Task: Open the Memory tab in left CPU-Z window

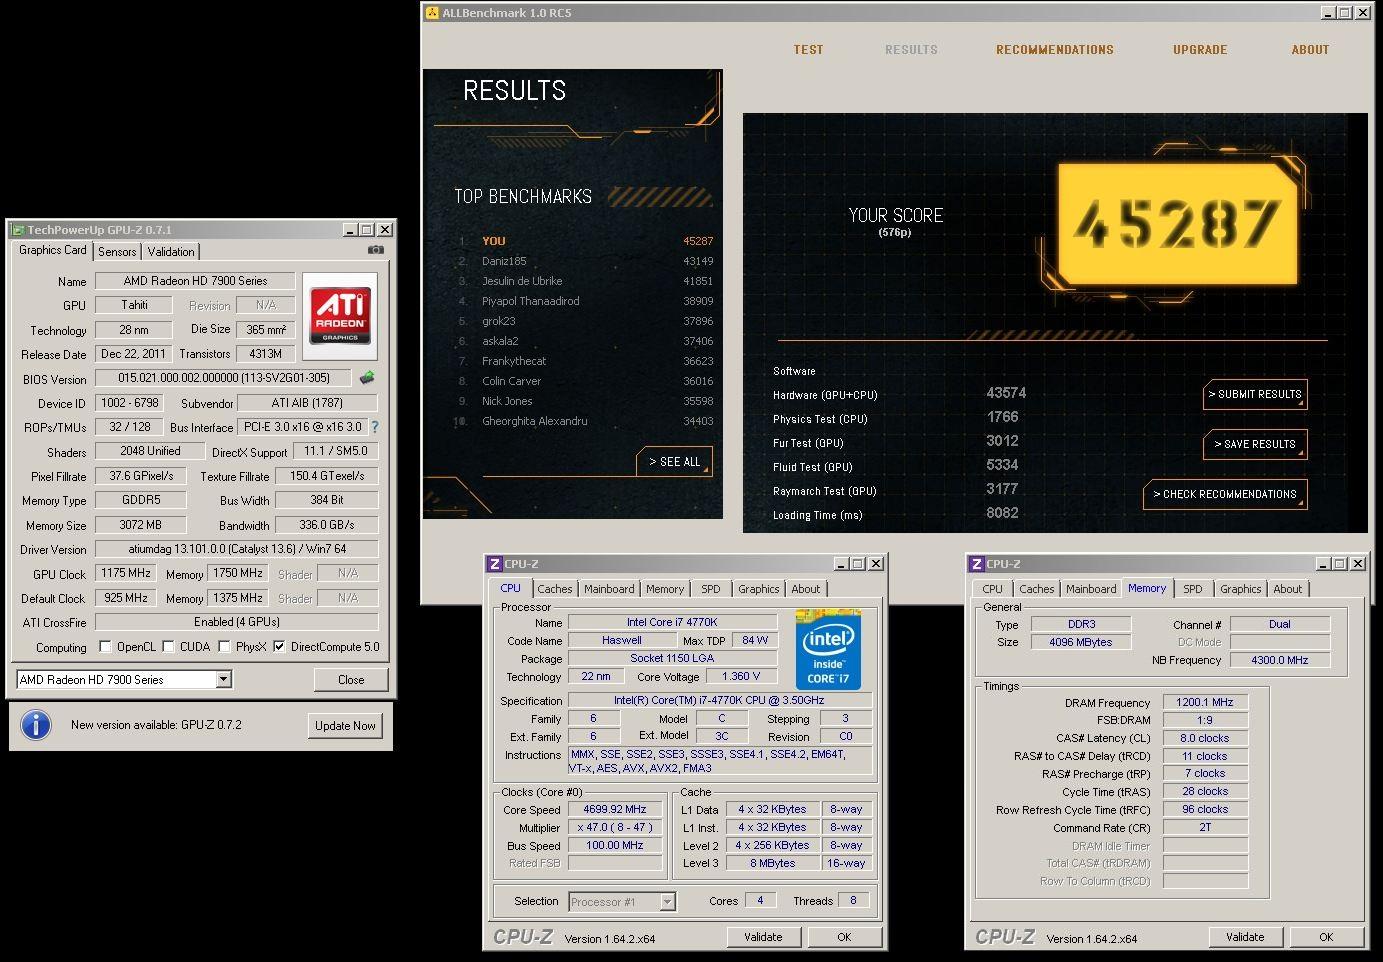Action: (665, 590)
